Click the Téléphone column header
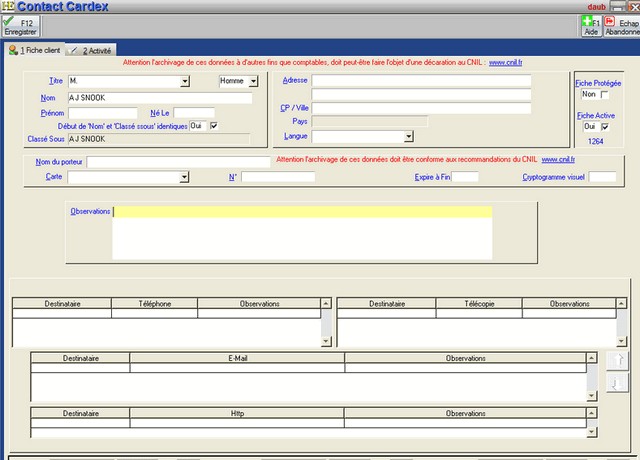The width and height of the screenshot is (640, 460). click(x=154, y=304)
